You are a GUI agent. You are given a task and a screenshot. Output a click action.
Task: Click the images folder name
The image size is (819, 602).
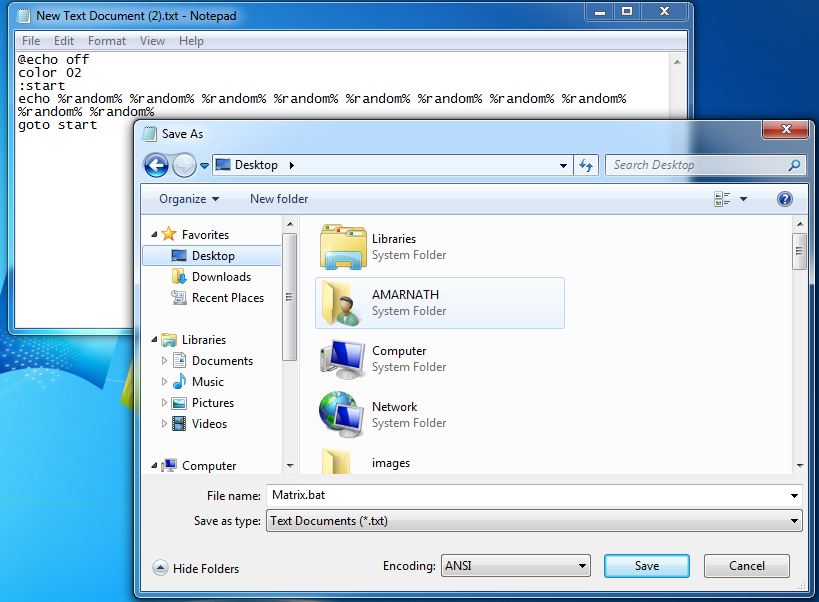(391, 463)
